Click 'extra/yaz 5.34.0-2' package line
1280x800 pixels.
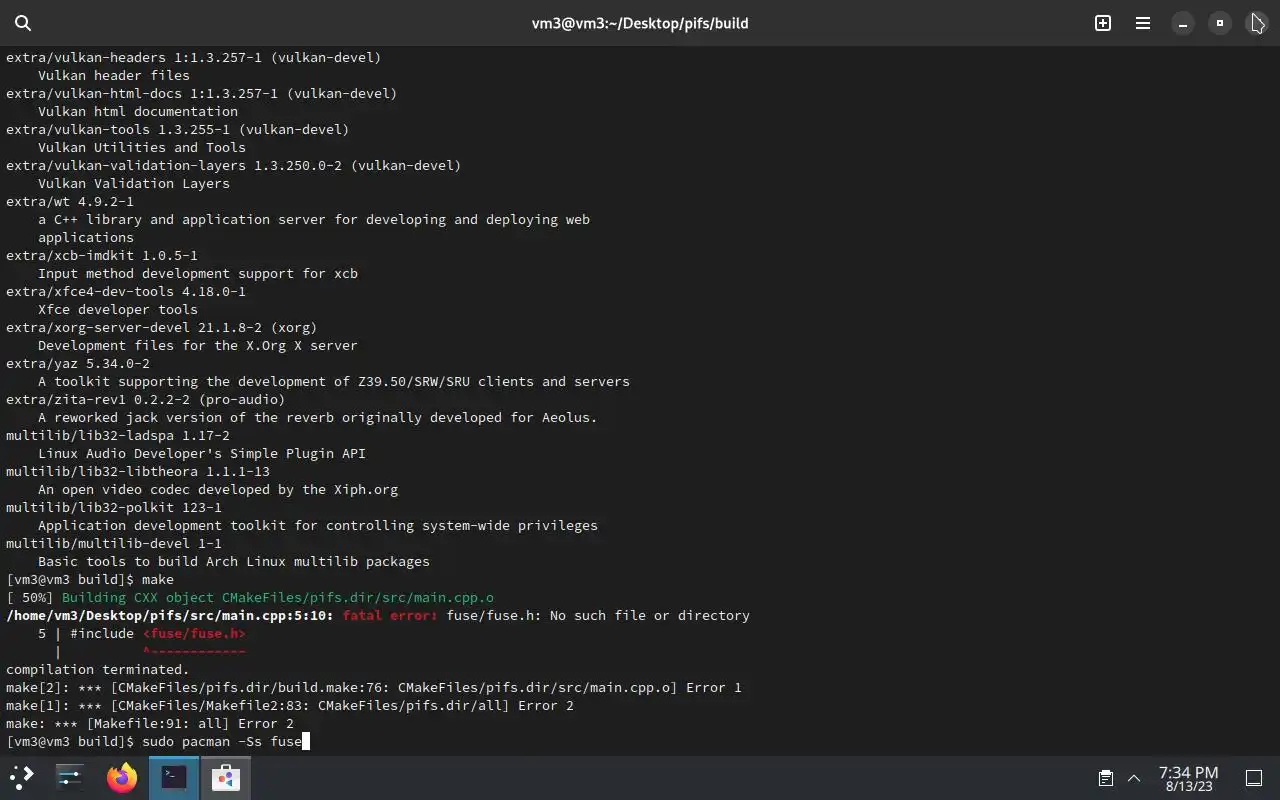78,363
